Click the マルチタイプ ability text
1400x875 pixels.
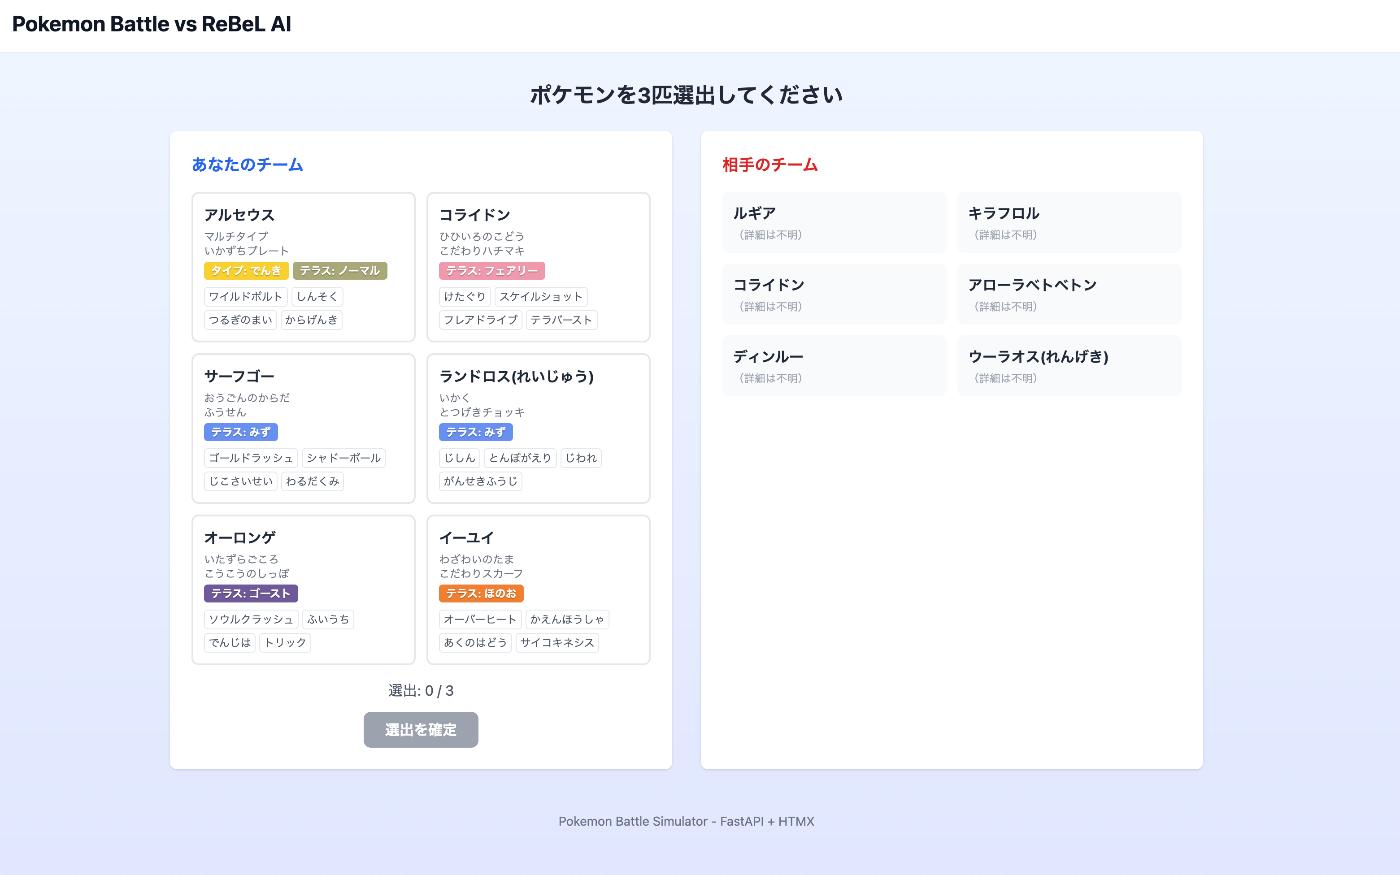[236, 237]
